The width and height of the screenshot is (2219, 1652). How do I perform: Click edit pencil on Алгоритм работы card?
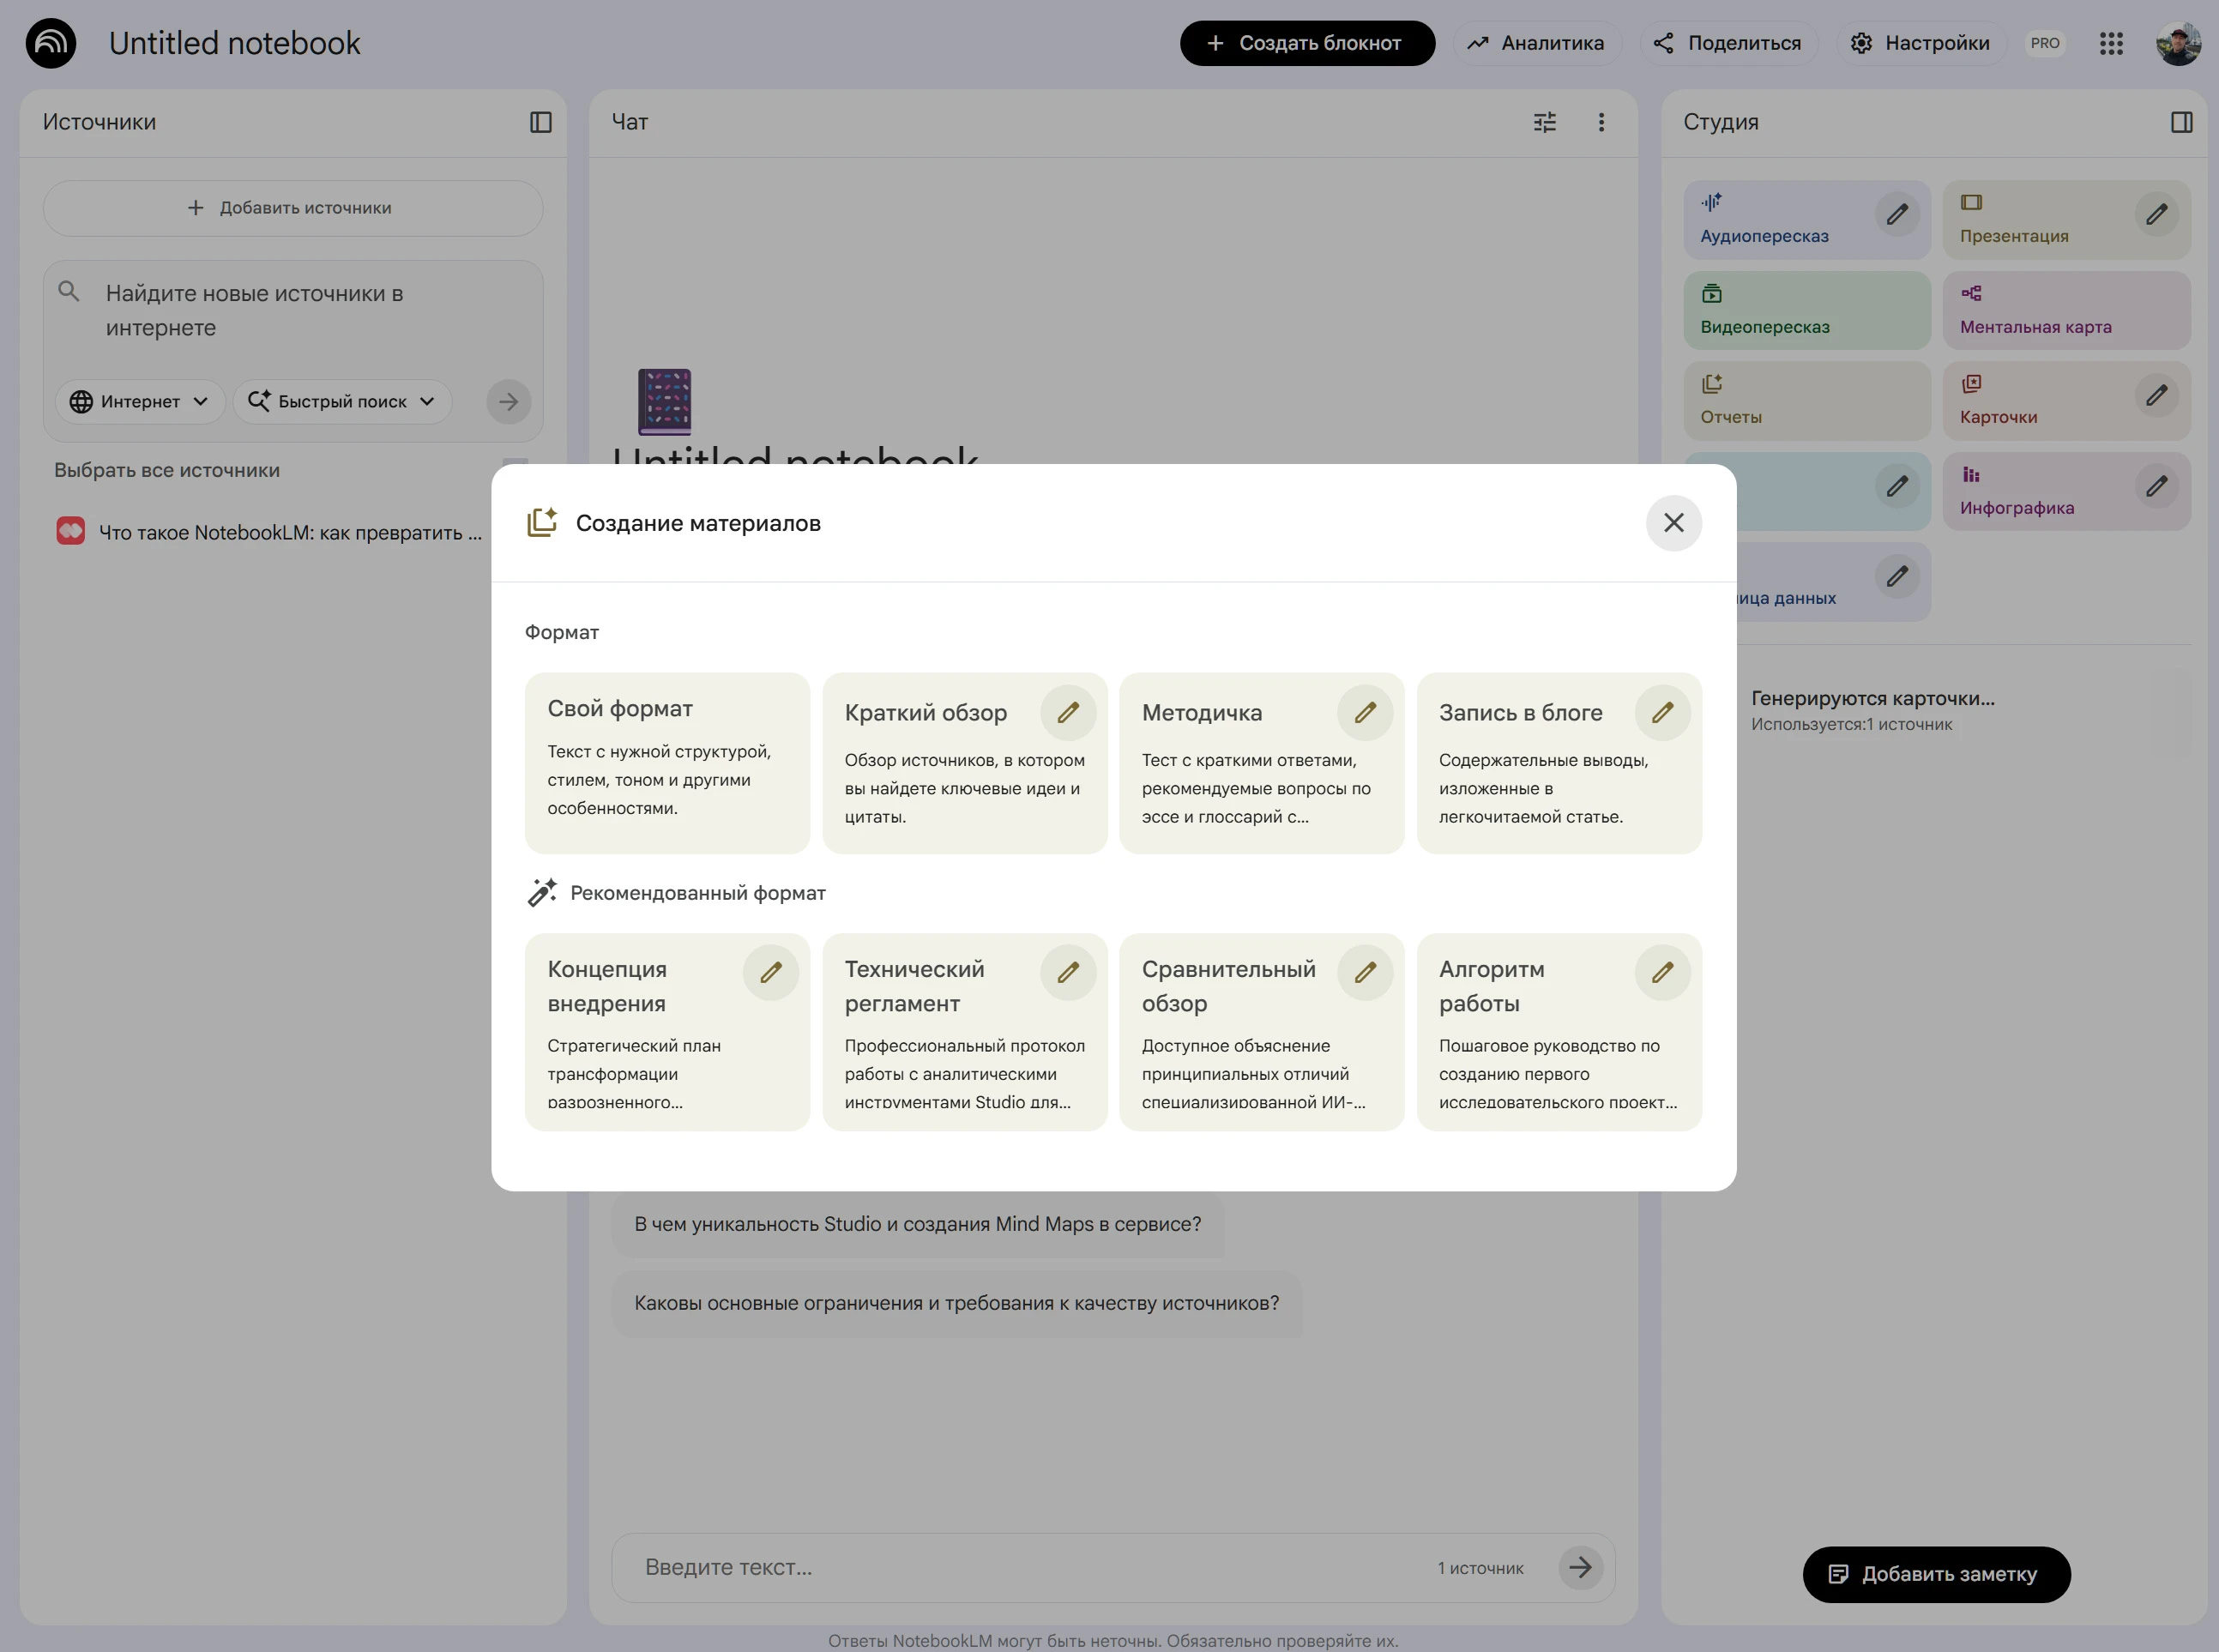(1662, 972)
